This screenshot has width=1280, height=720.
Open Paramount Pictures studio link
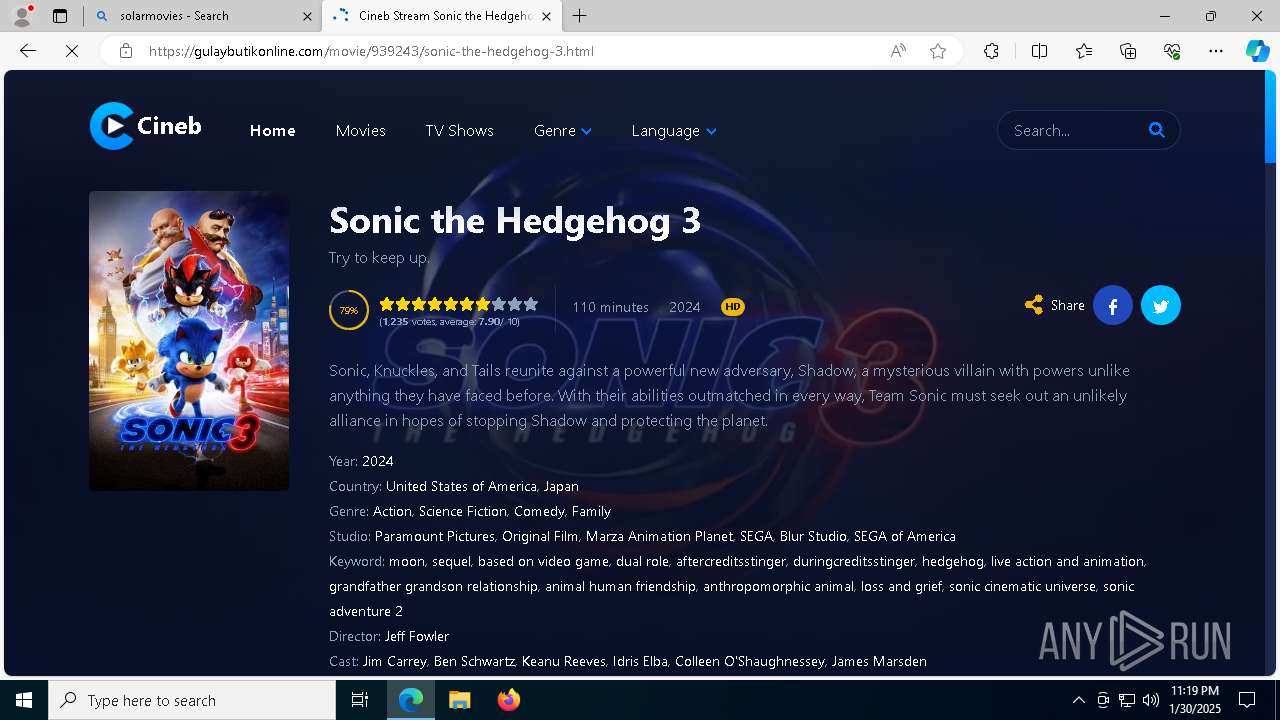pos(435,536)
